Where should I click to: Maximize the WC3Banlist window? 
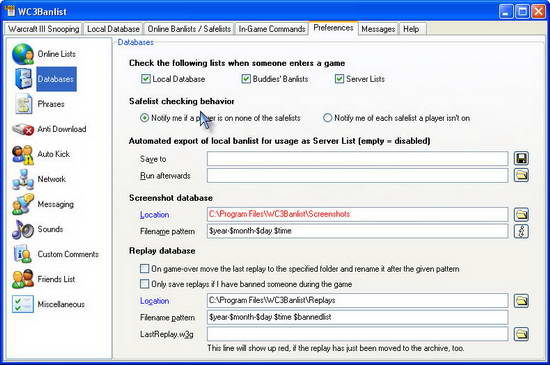click(x=522, y=12)
